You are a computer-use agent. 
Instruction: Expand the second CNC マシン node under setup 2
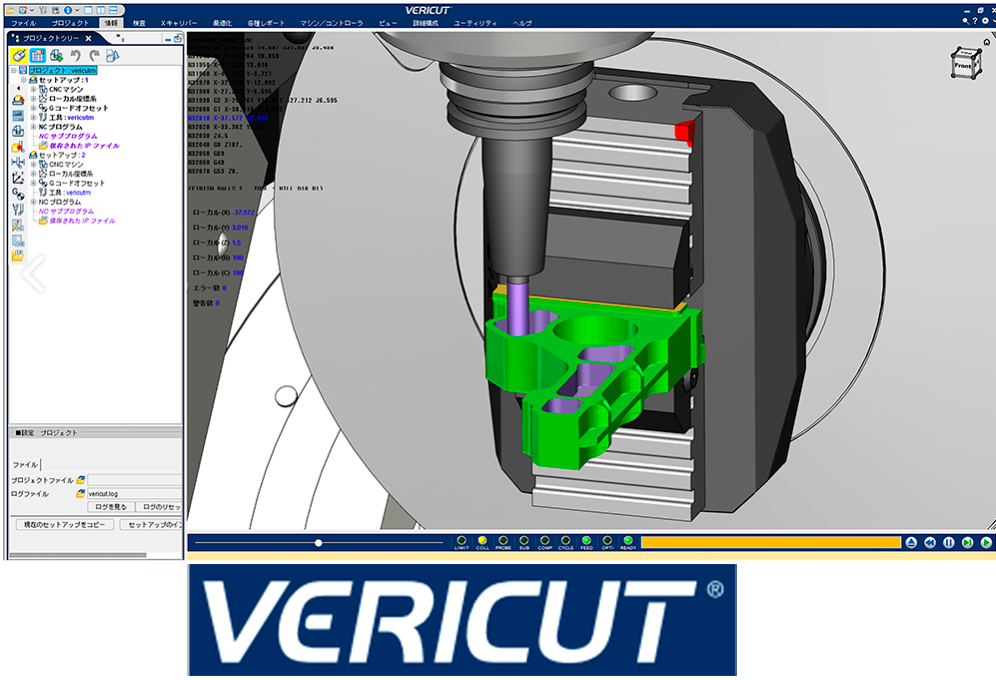34,164
